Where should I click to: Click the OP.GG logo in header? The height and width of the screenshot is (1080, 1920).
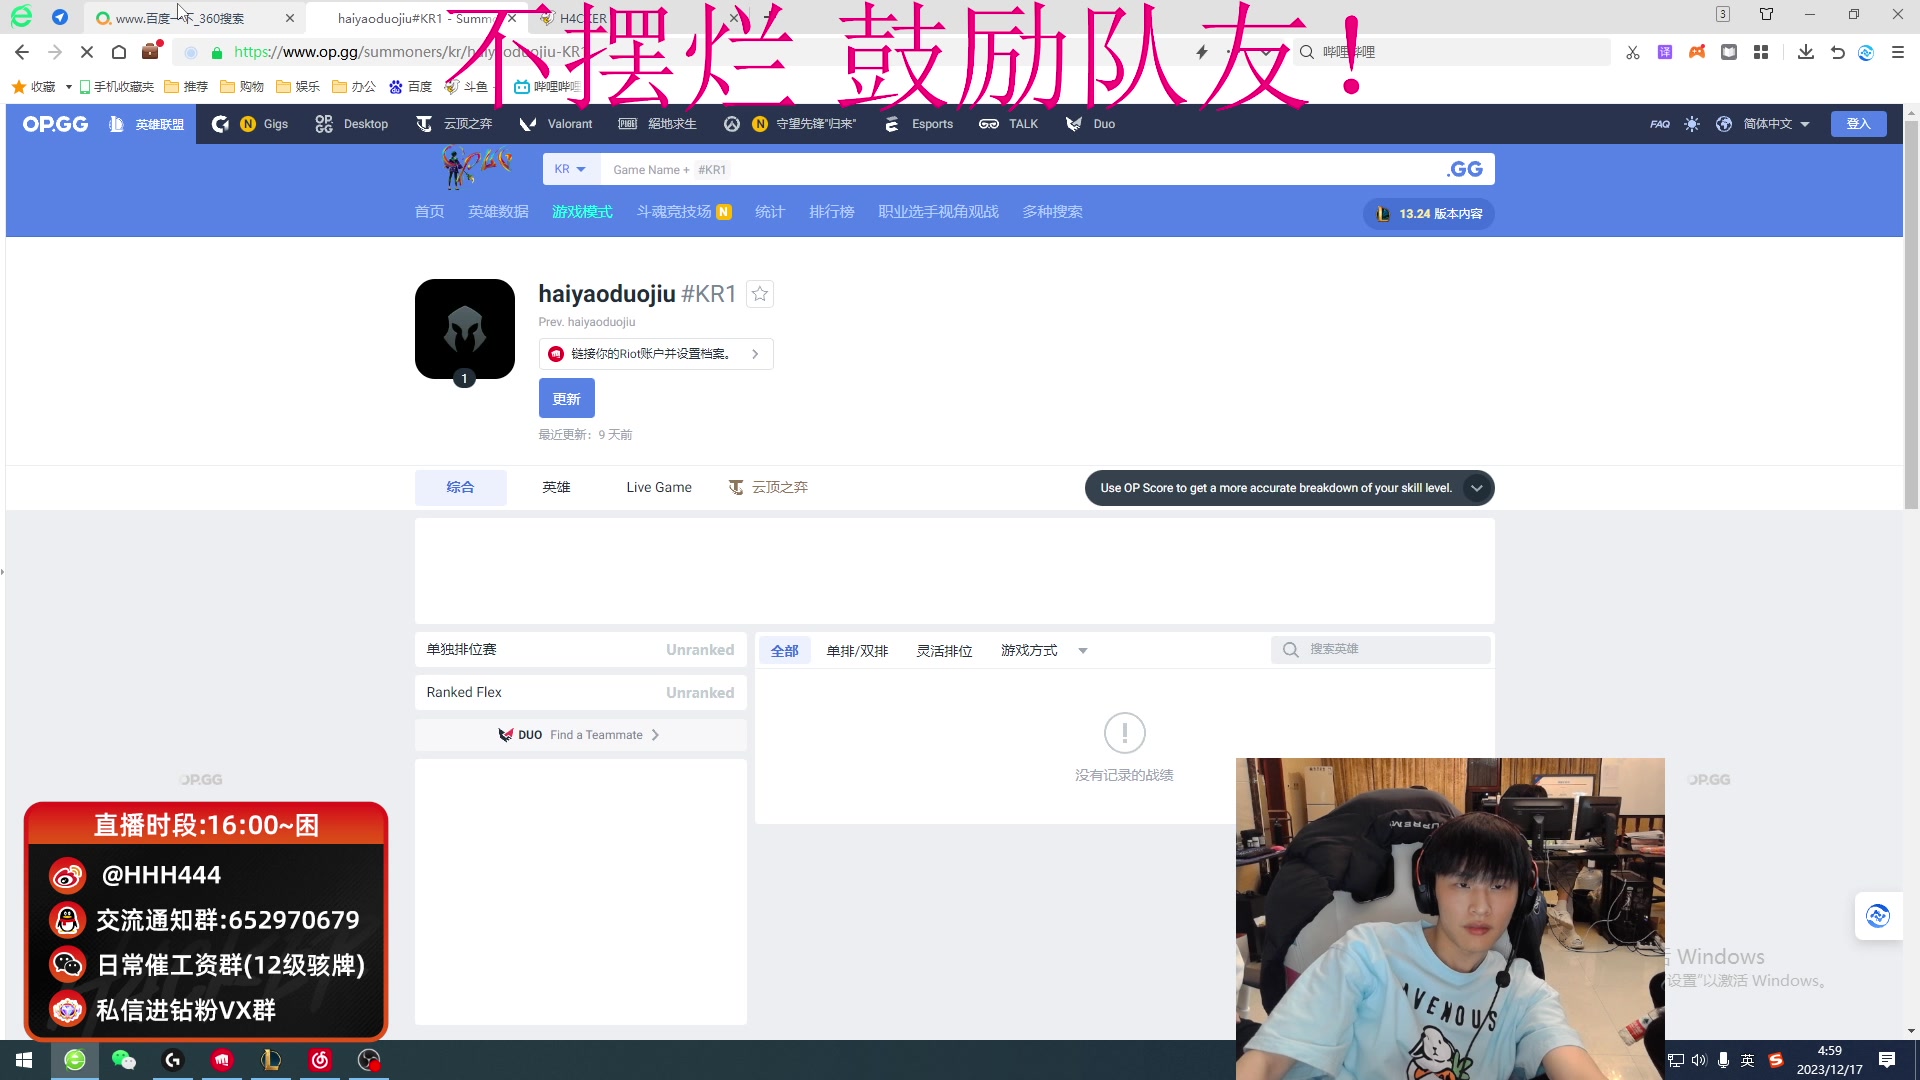[x=55, y=124]
